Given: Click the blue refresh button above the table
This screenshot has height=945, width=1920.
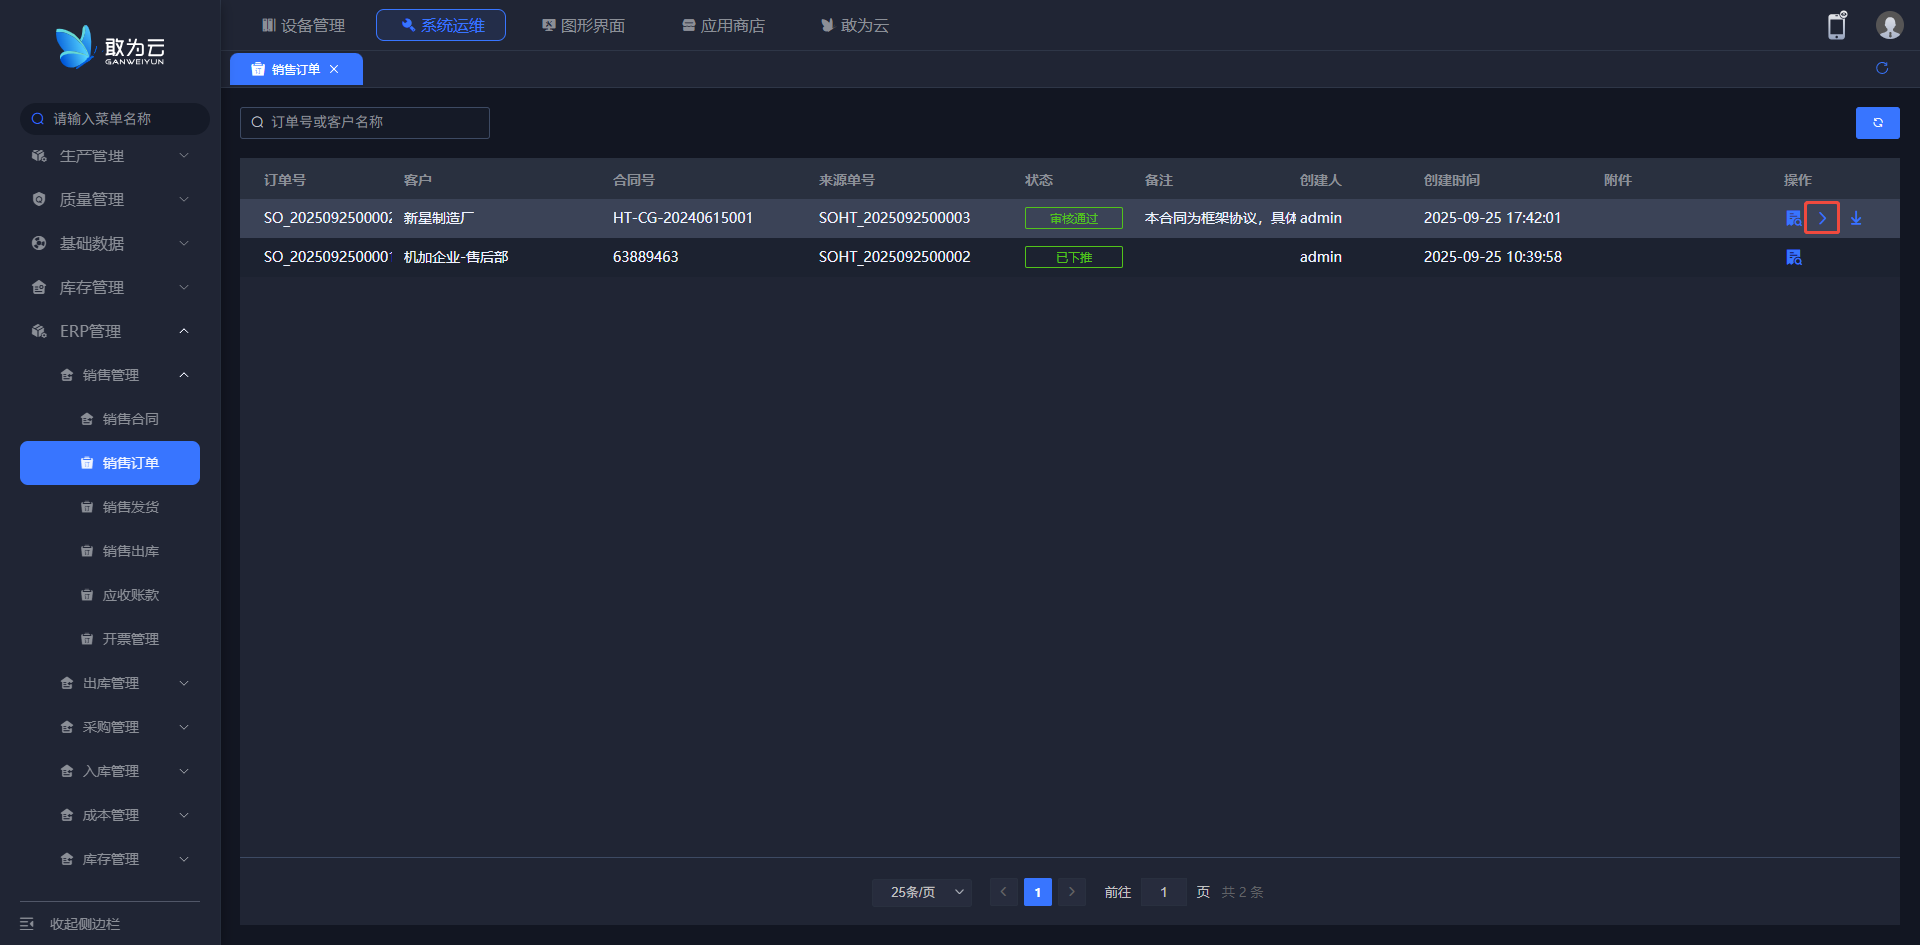Looking at the screenshot, I should pyautogui.click(x=1877, y=122).
